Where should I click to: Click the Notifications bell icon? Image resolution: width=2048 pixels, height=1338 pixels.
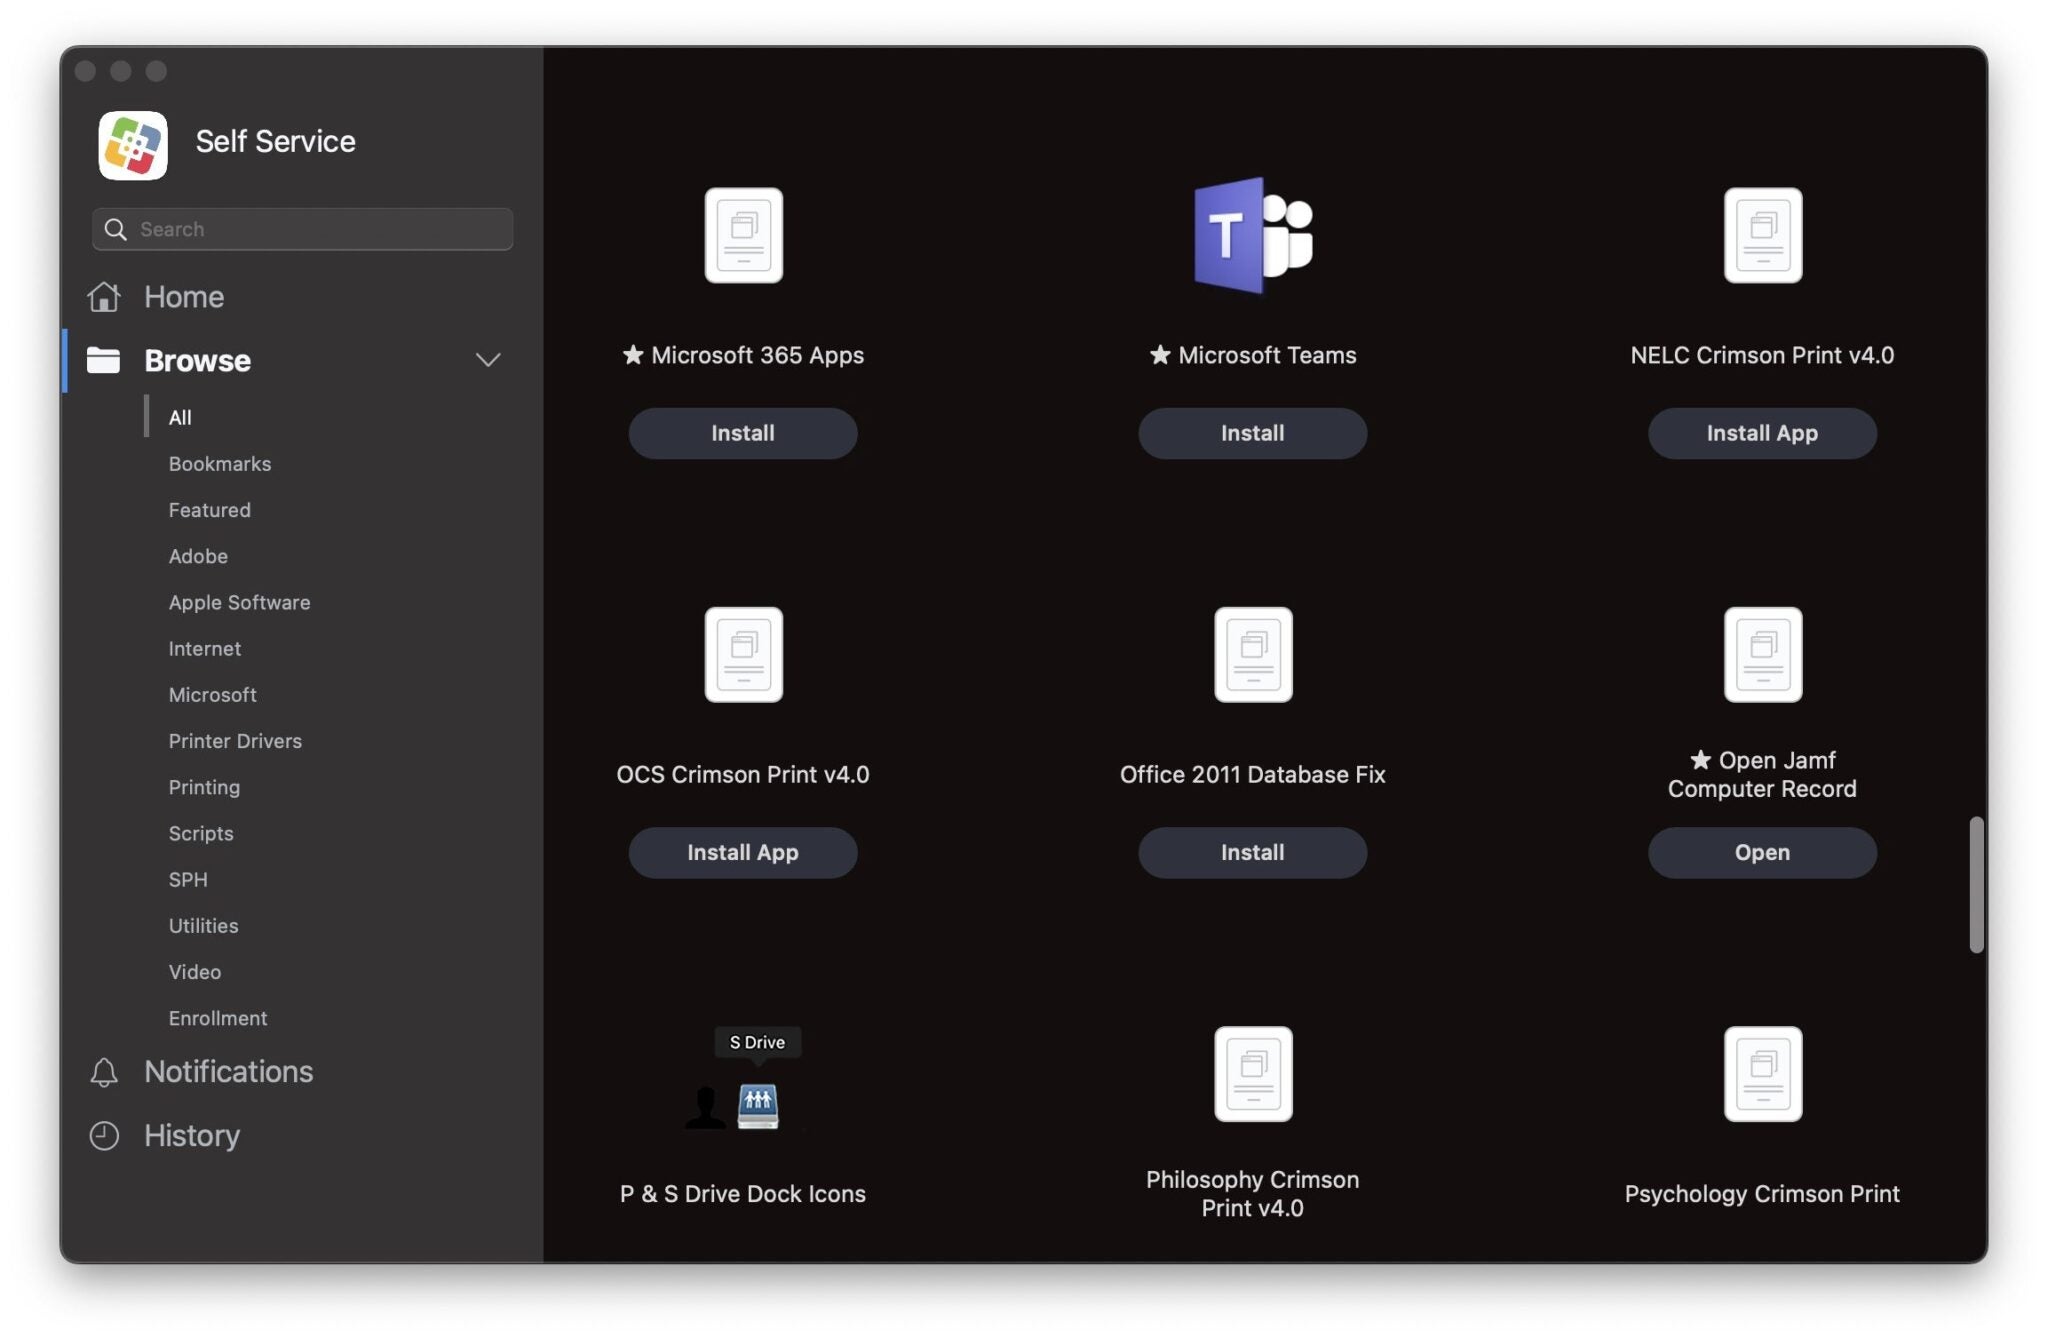click(104, 1072)
